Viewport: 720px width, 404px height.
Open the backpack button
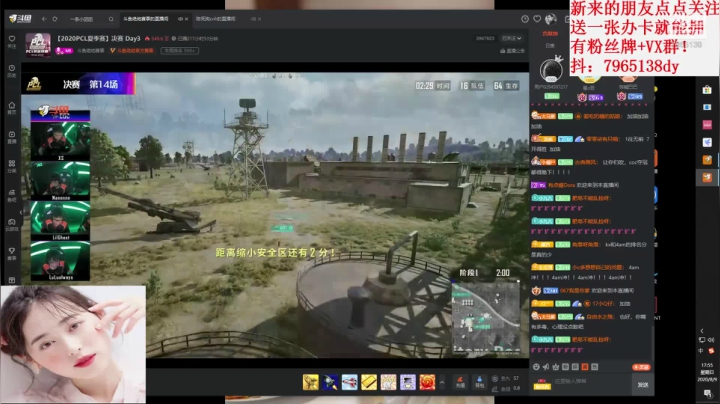pyautogui.click(x=479, y=382)
